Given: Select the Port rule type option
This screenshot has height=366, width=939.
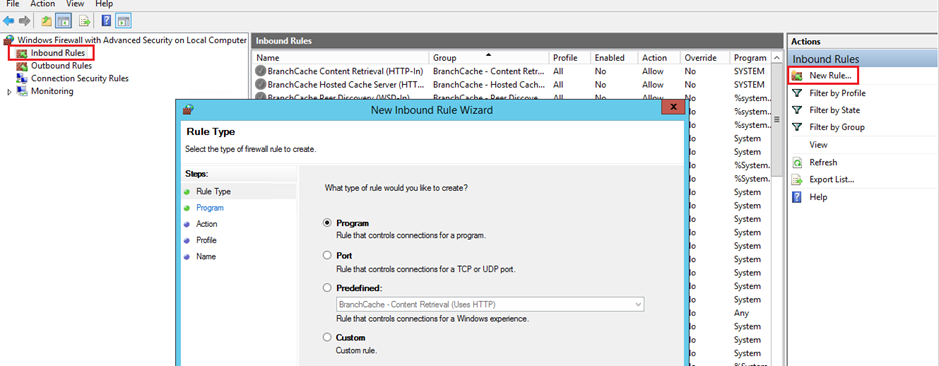Looking at the screenshot, I should (327, 255).
